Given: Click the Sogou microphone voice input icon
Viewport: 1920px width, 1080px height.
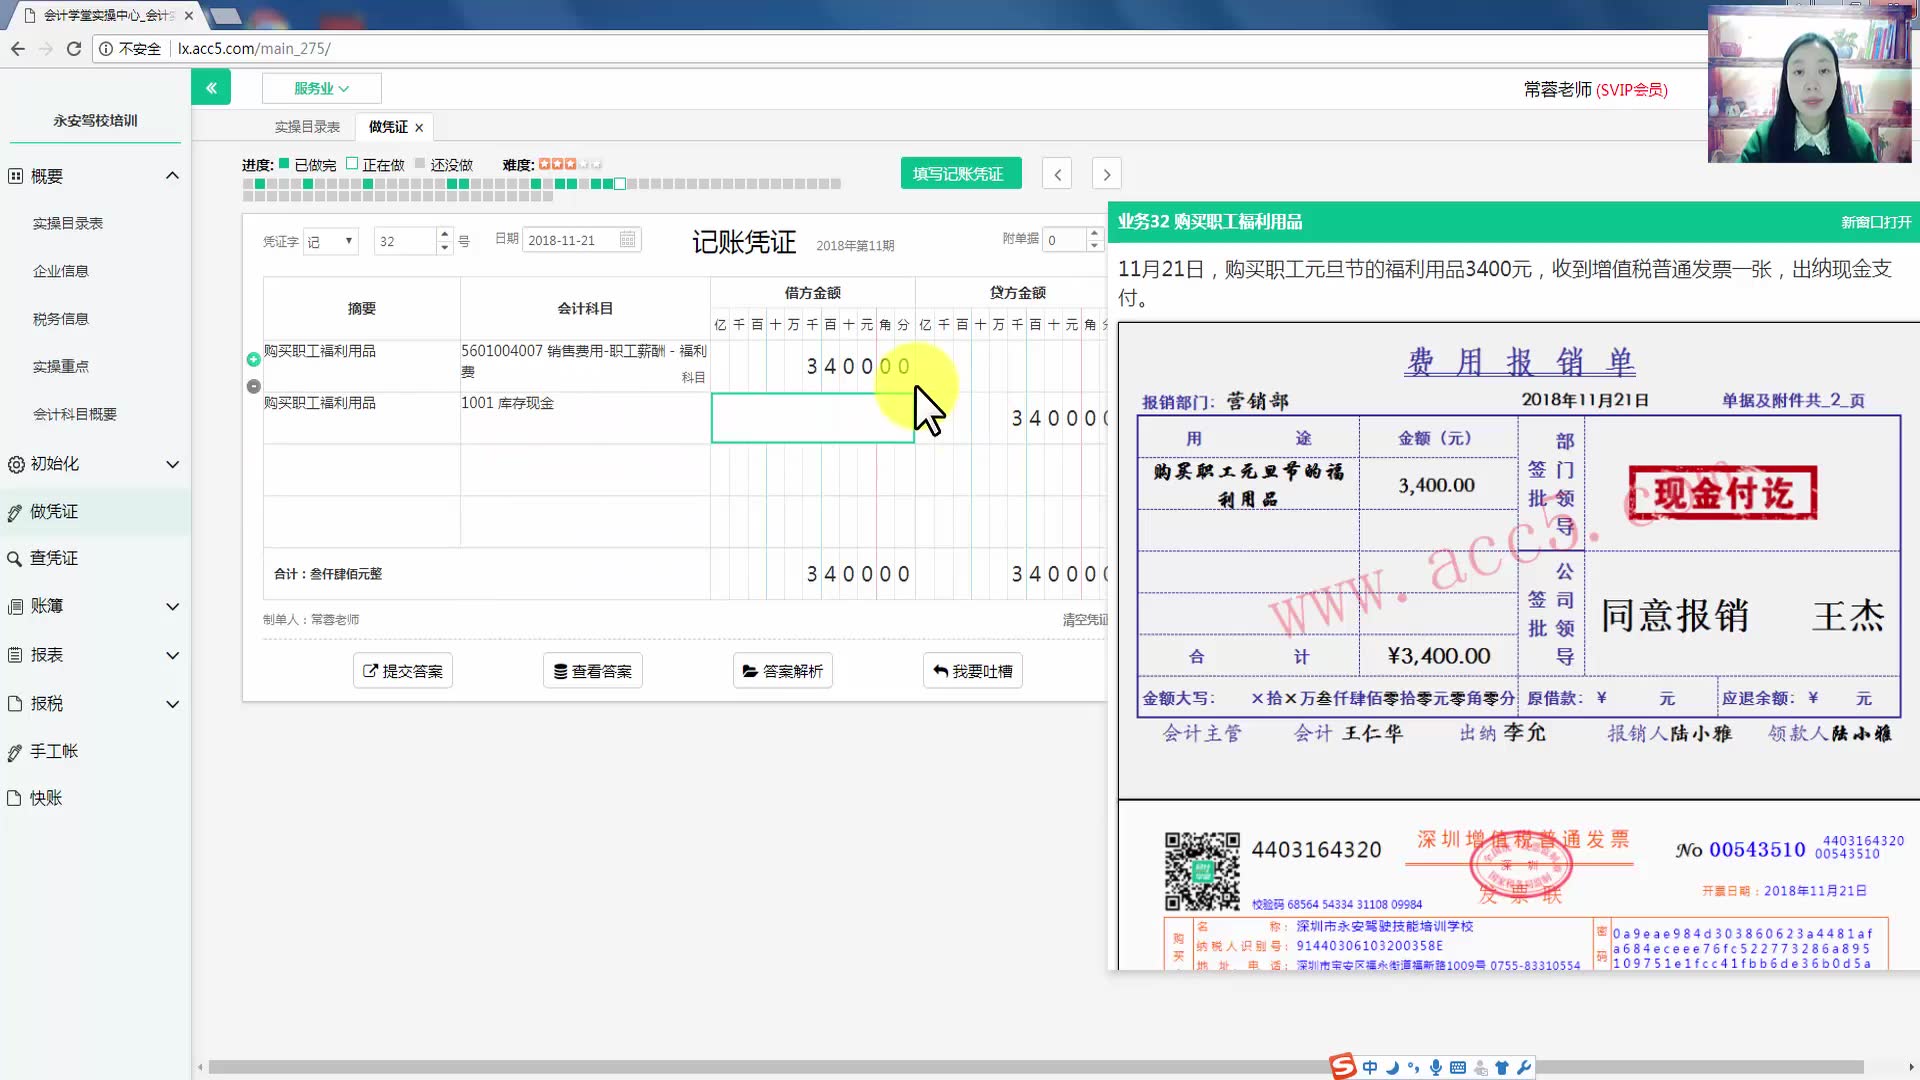Looking at the screenshot, I should pos(1436,1067).
